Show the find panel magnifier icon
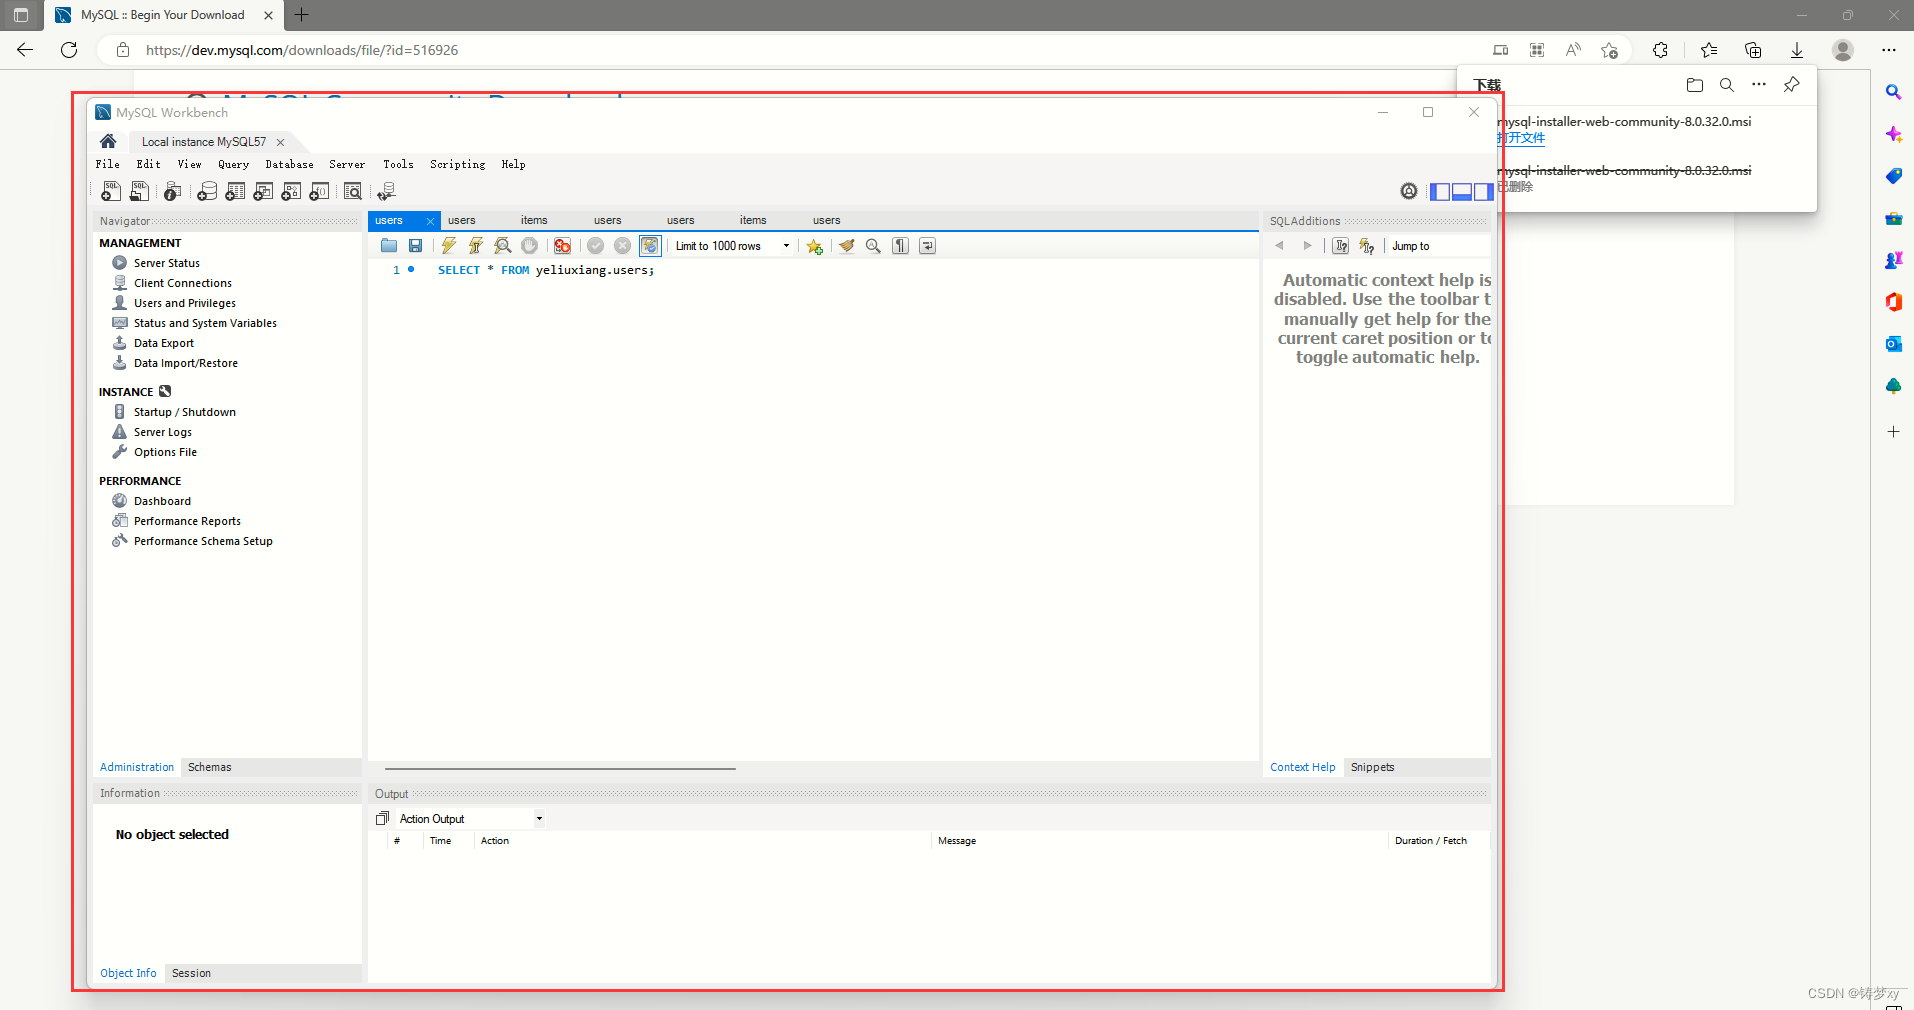1914x1010 pixels. tap(873, 246)
